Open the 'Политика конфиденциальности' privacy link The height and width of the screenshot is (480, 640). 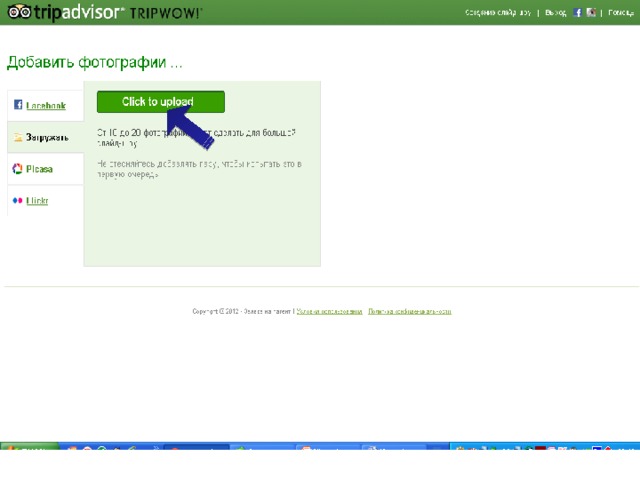point(410,311)
